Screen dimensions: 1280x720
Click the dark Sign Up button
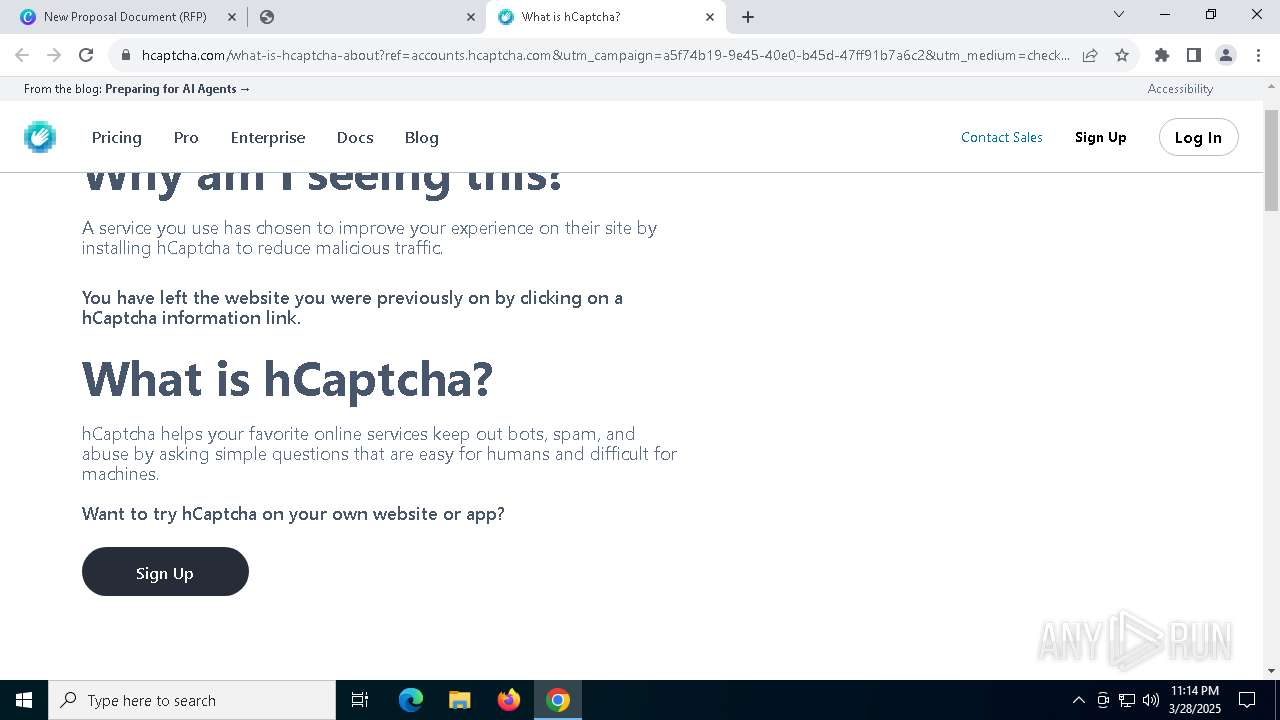click(165, 572)
